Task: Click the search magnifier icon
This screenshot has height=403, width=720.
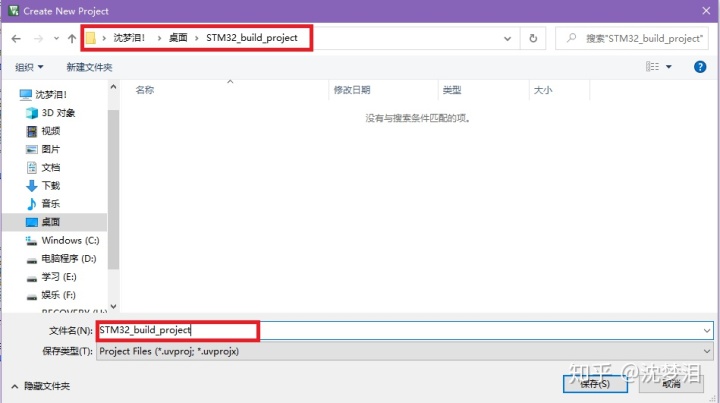Action: point(572,38)
